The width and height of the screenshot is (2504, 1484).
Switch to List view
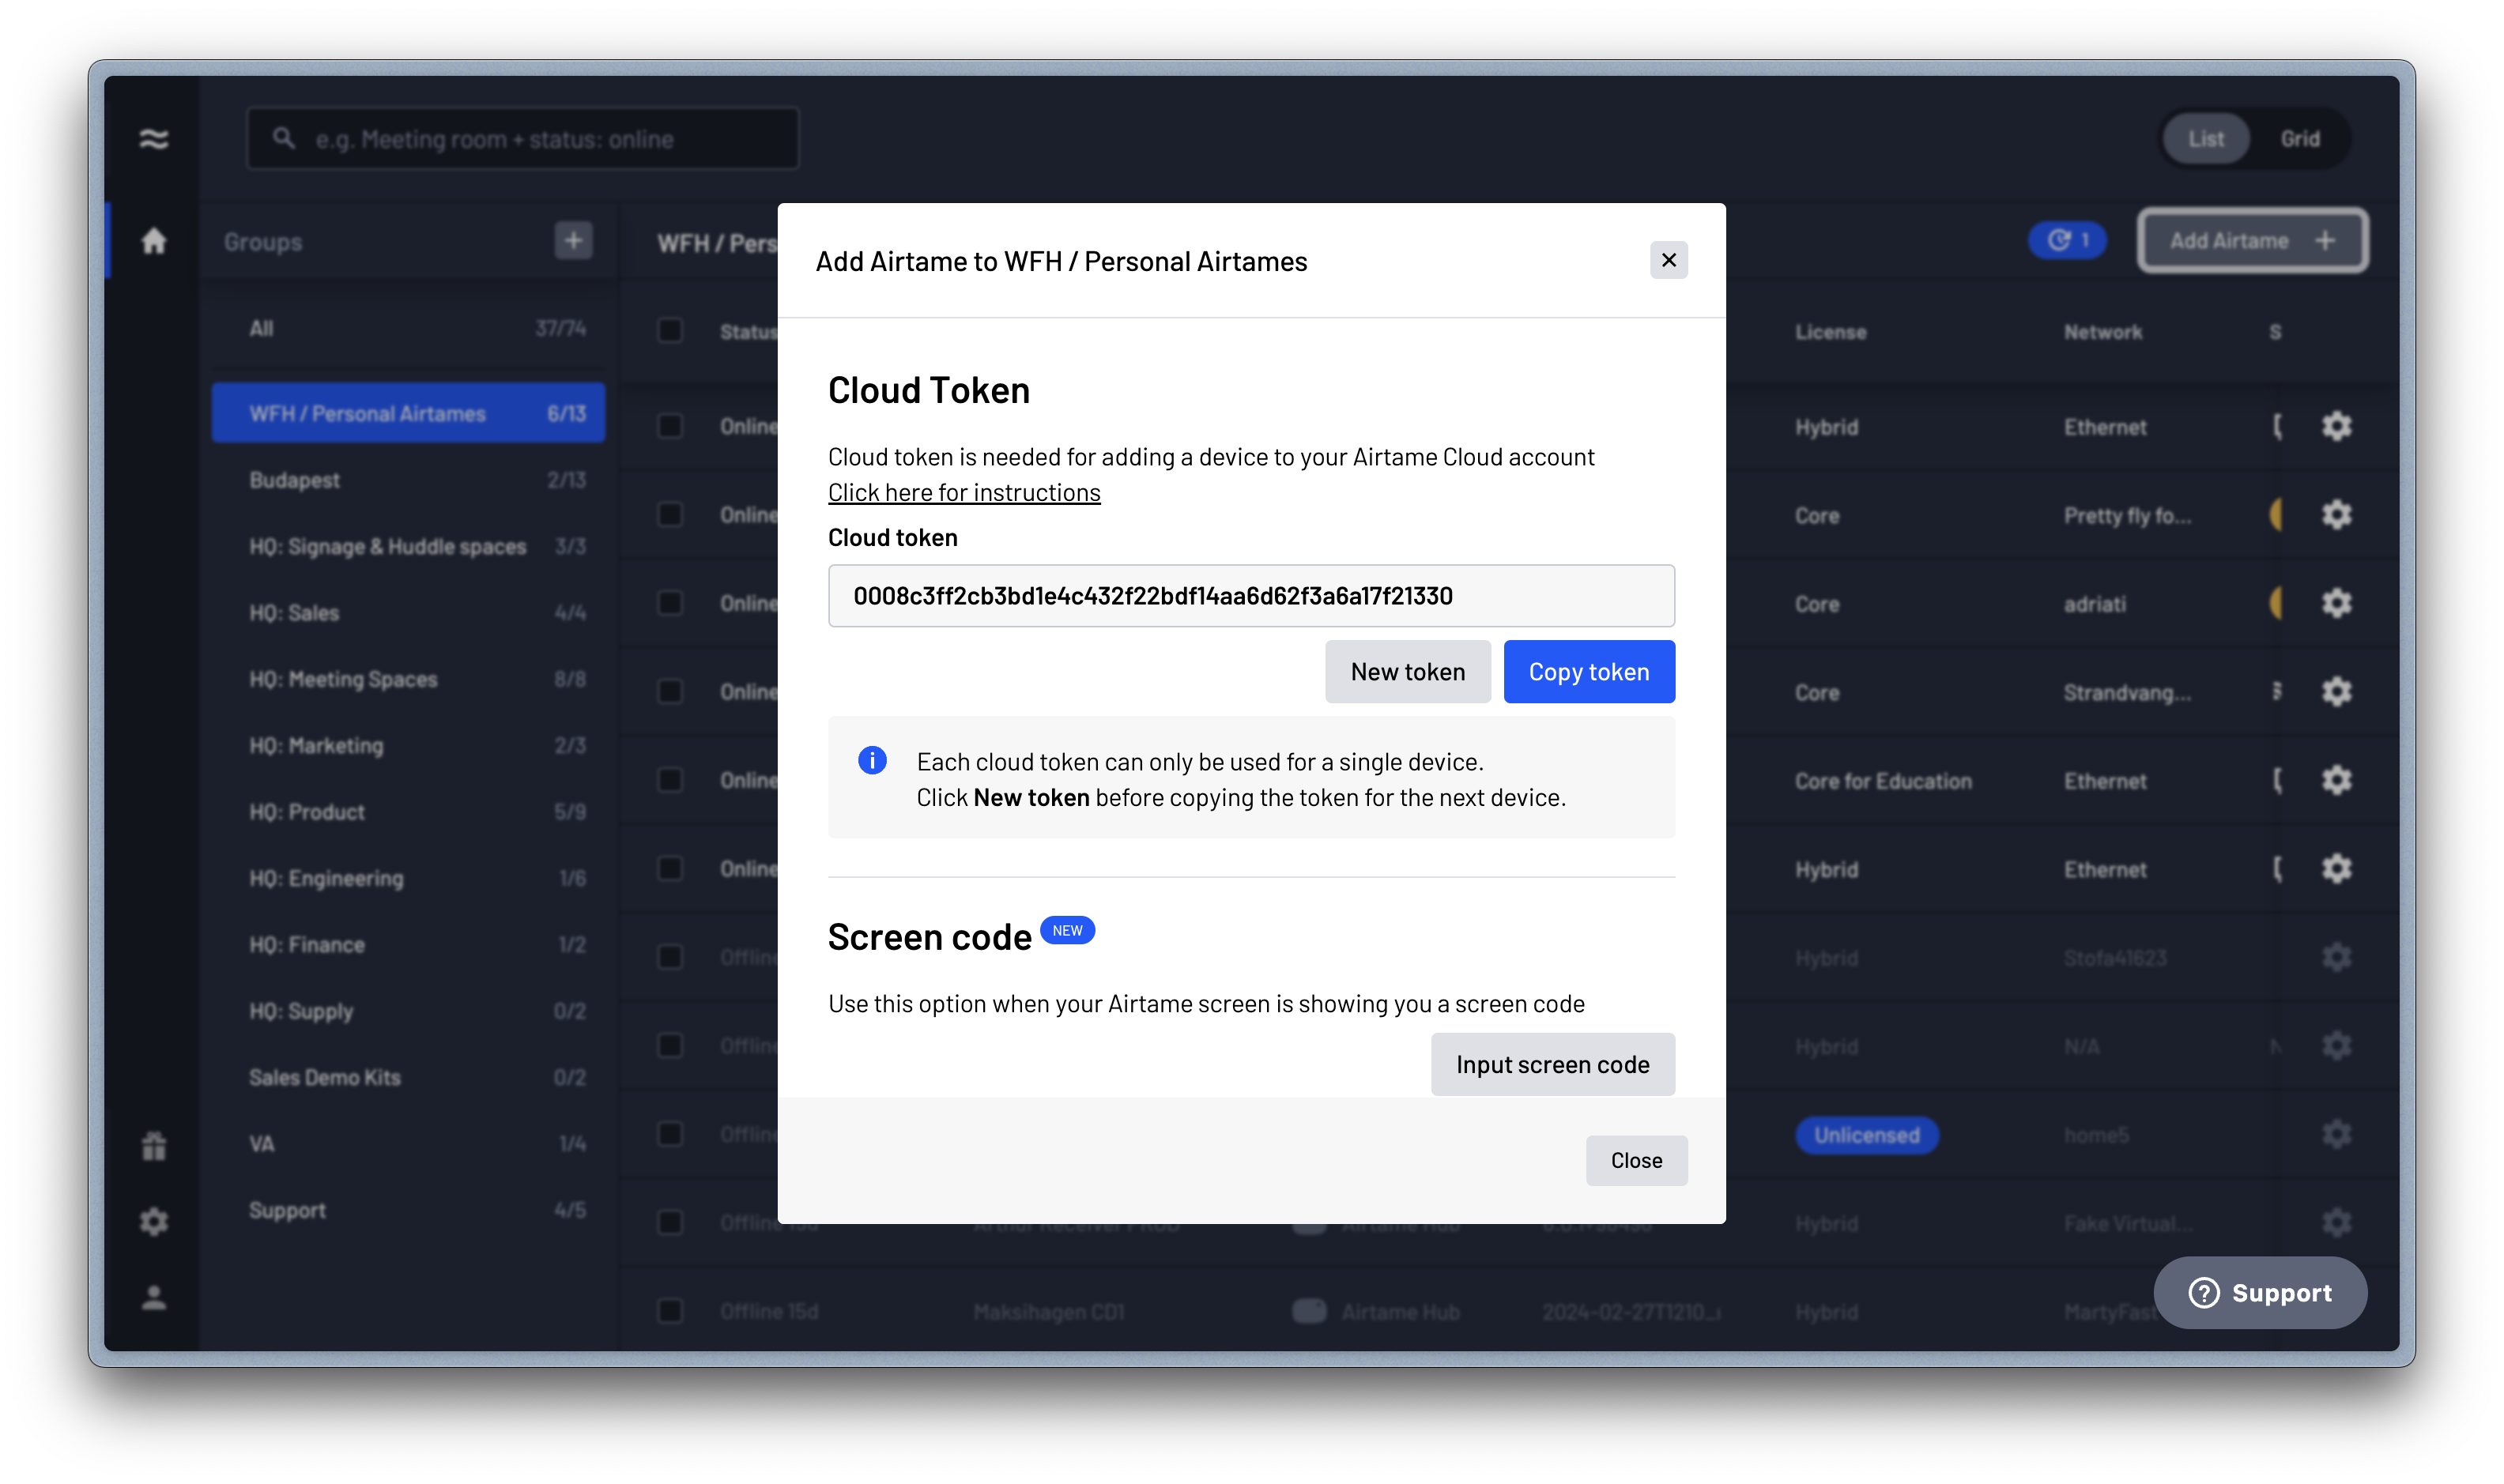(2205, 139)
